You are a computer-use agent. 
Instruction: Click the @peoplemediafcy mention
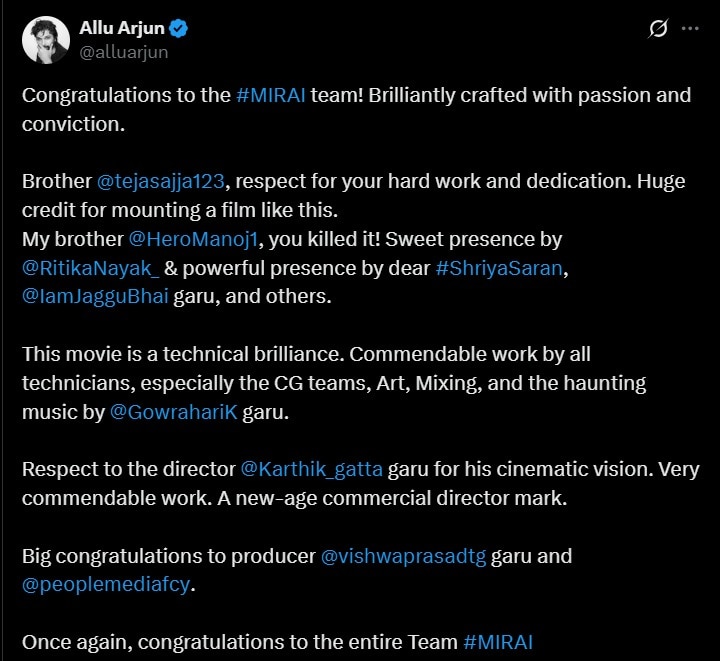pyautogui.click(x=105, y=585)
